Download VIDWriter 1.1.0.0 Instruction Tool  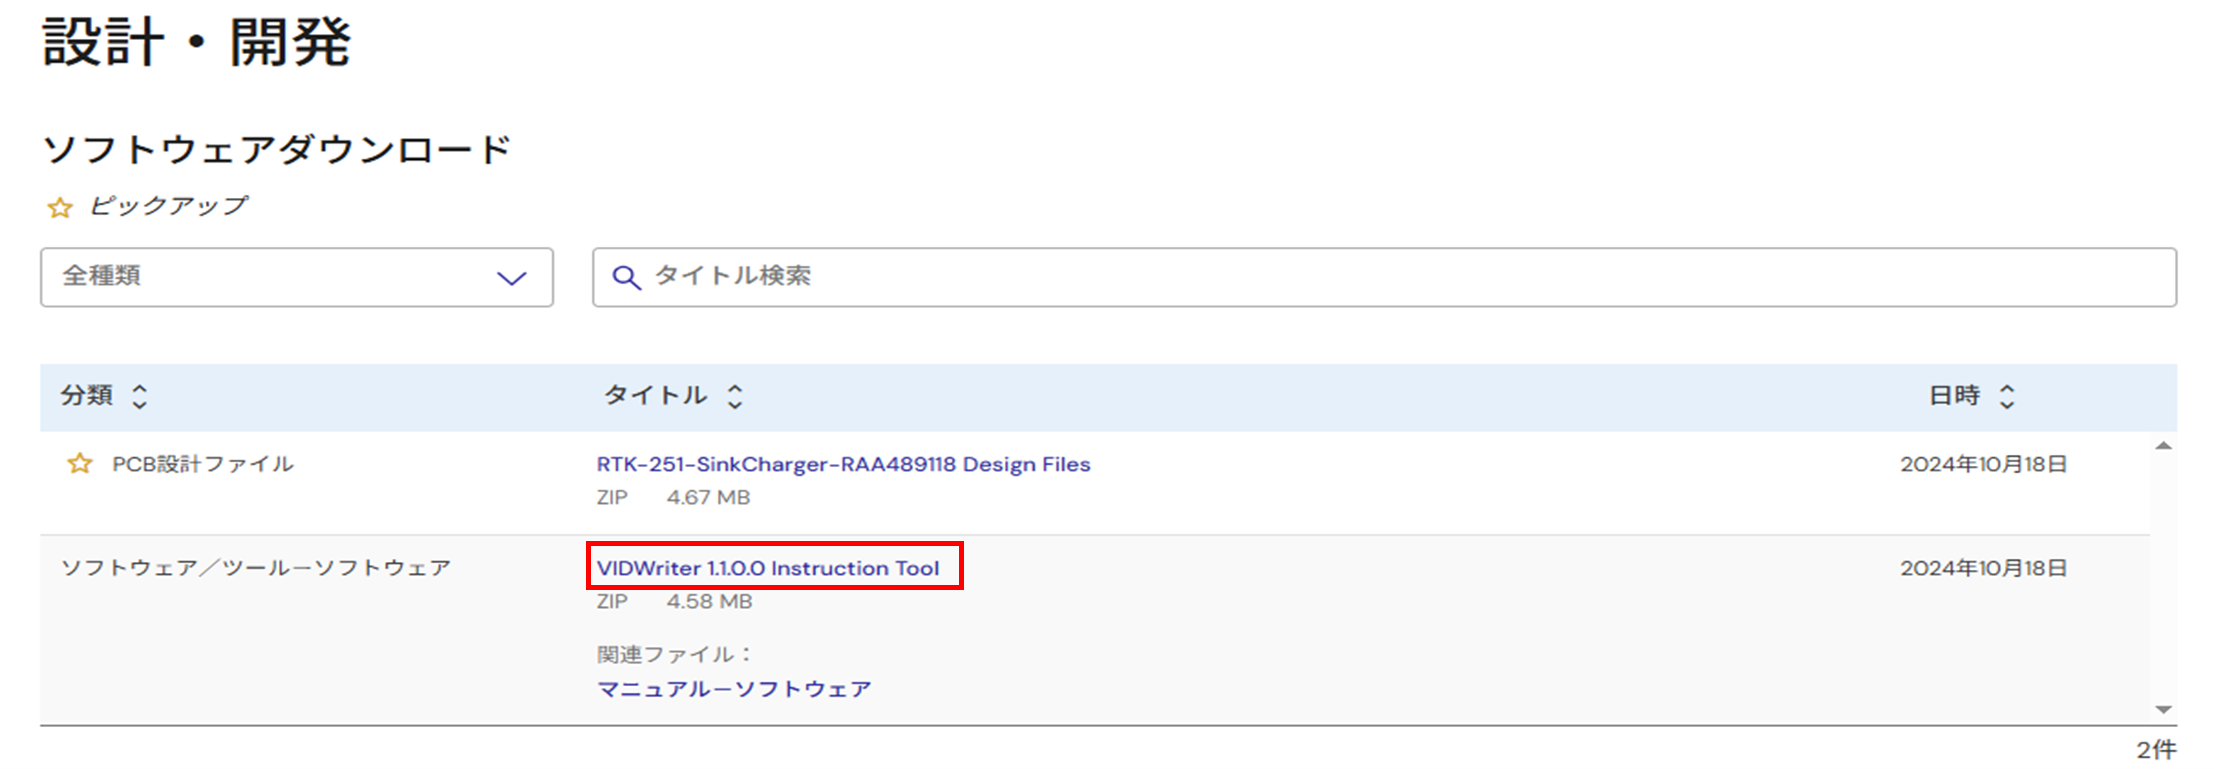[768, 568]
